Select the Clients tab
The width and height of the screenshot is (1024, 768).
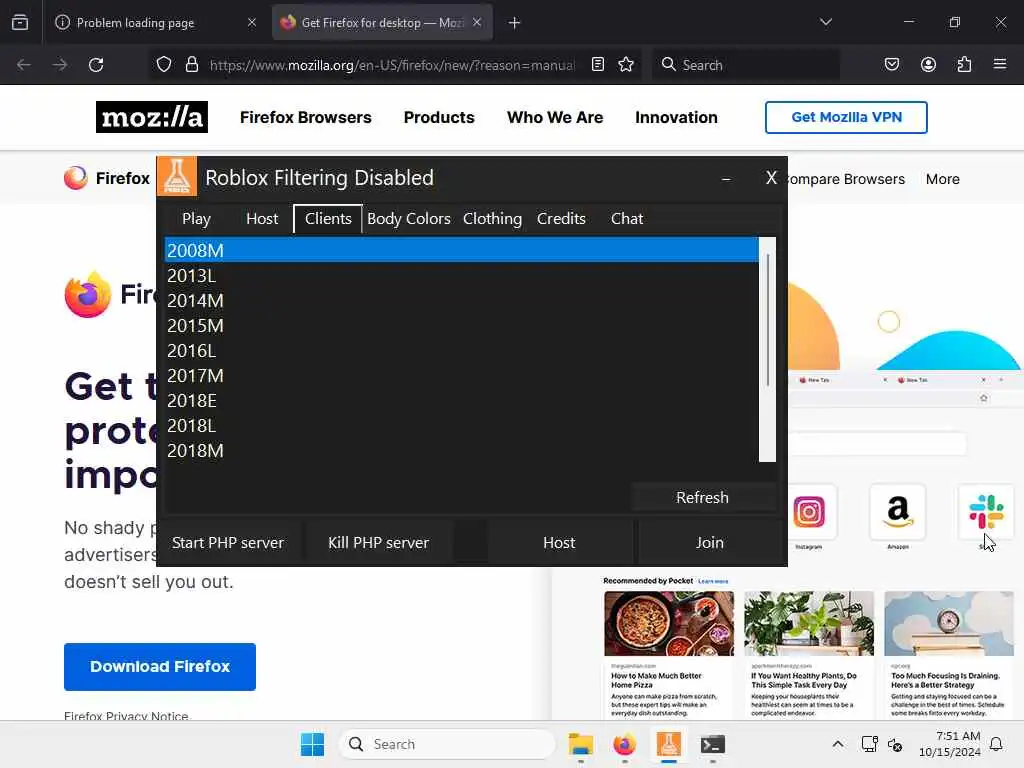[328, 219]
